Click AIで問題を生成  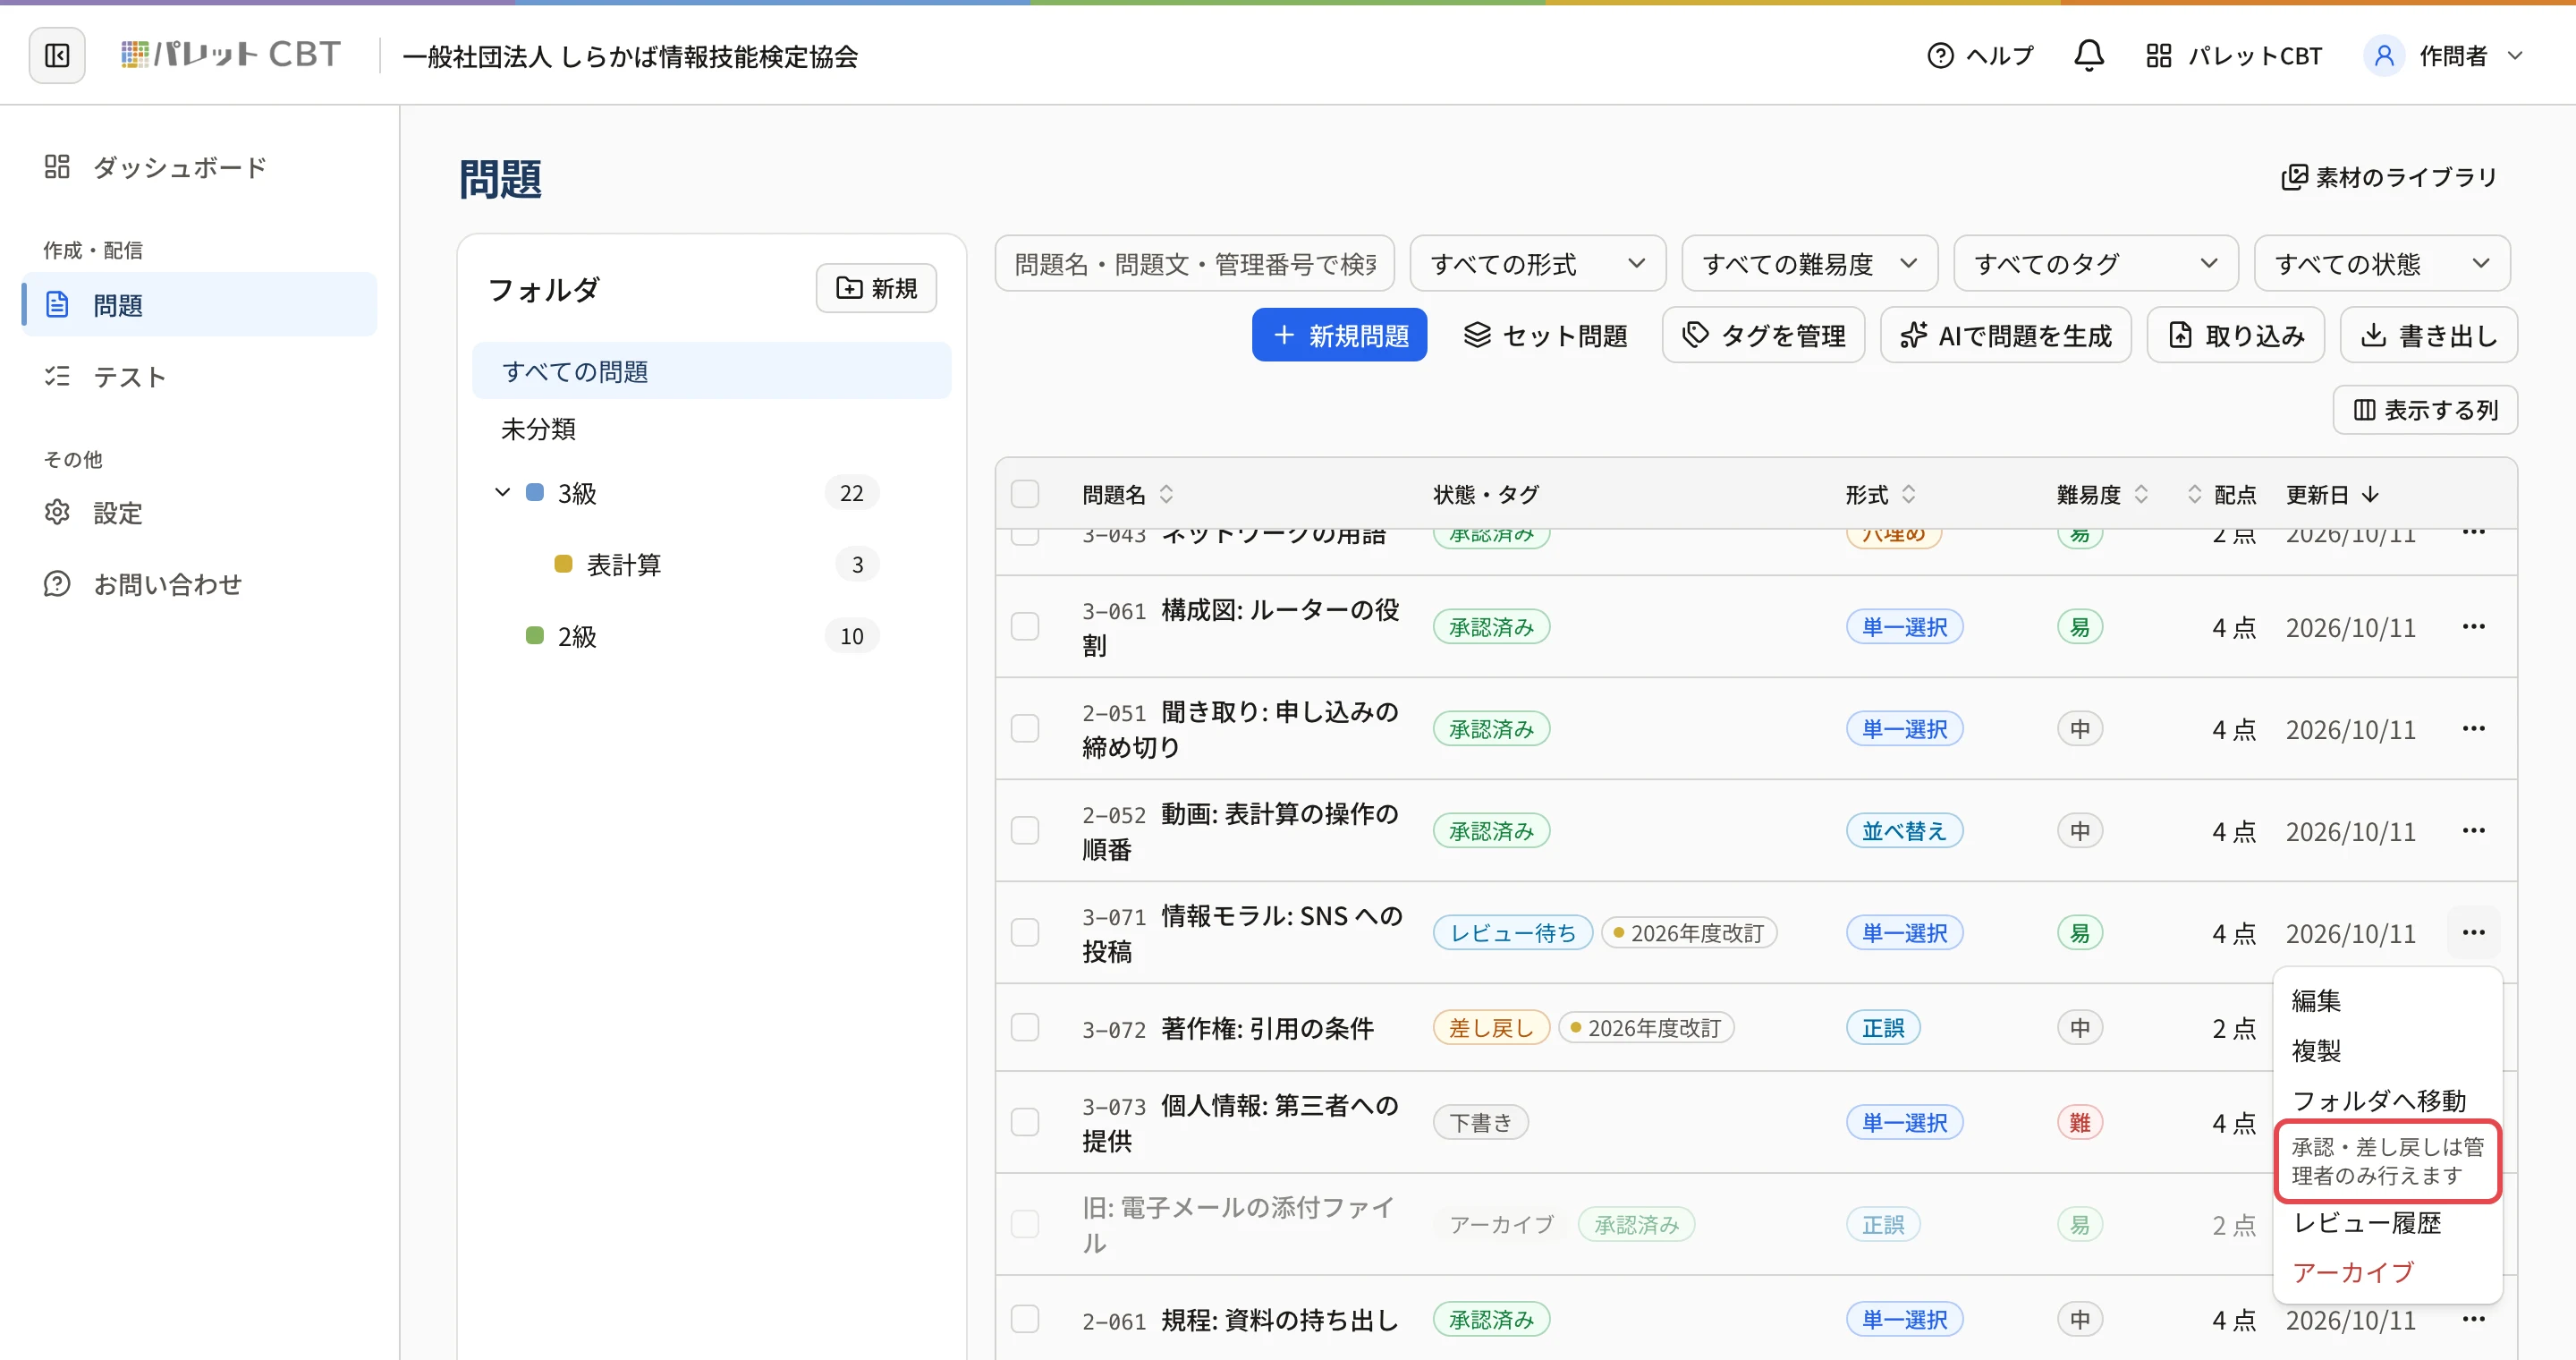[x=2005, y=335]
